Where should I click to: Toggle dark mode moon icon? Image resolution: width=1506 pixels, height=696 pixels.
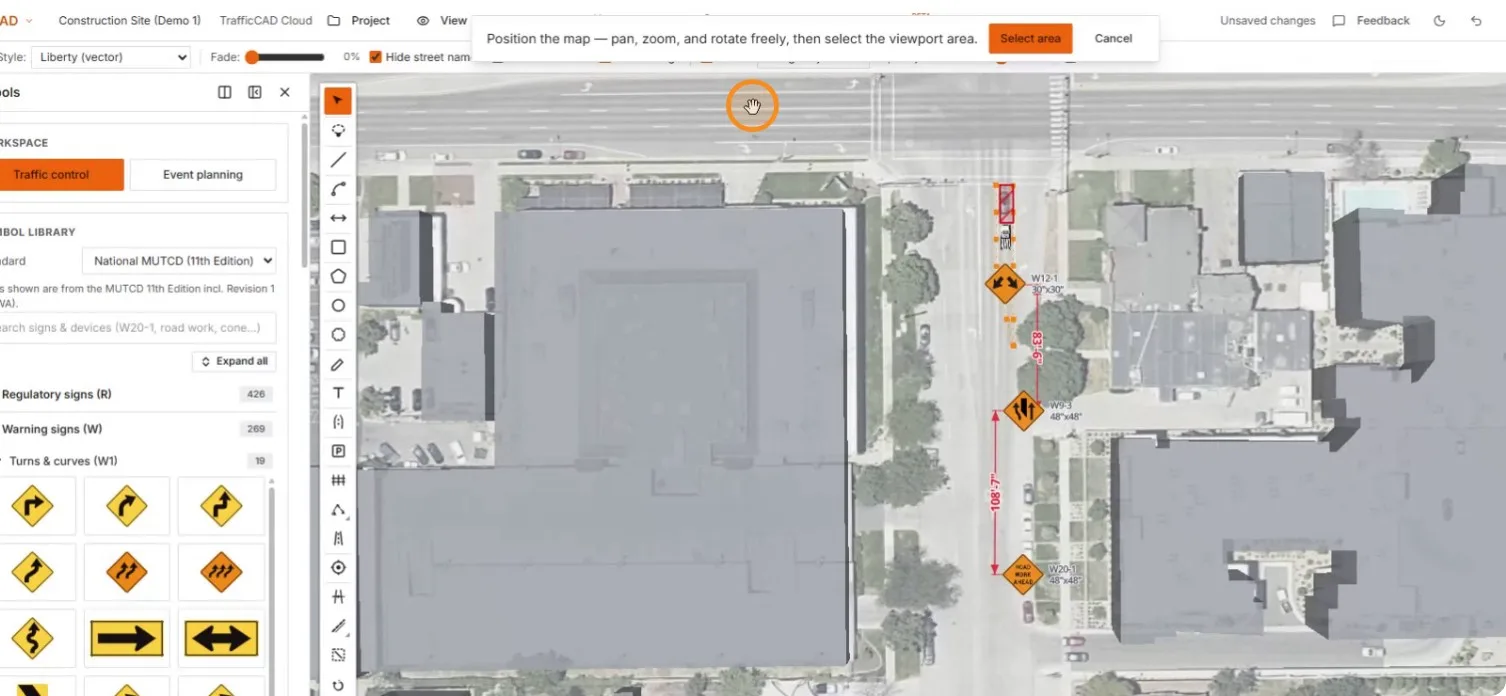pyautogui.click(x=1440, y=20)
